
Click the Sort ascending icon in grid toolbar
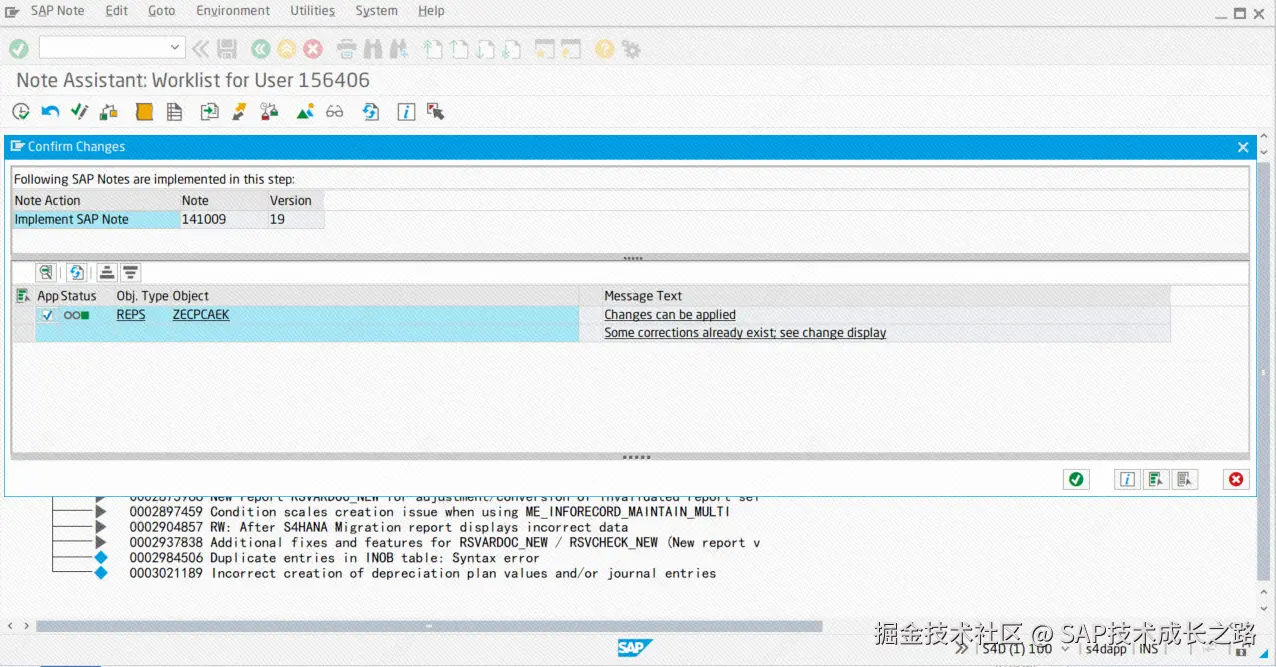107,272
